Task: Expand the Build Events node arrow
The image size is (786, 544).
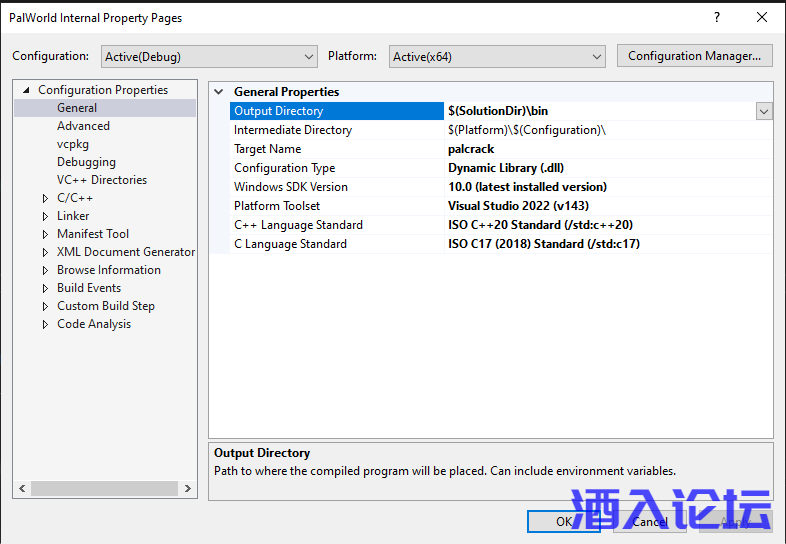Action: 45,289
